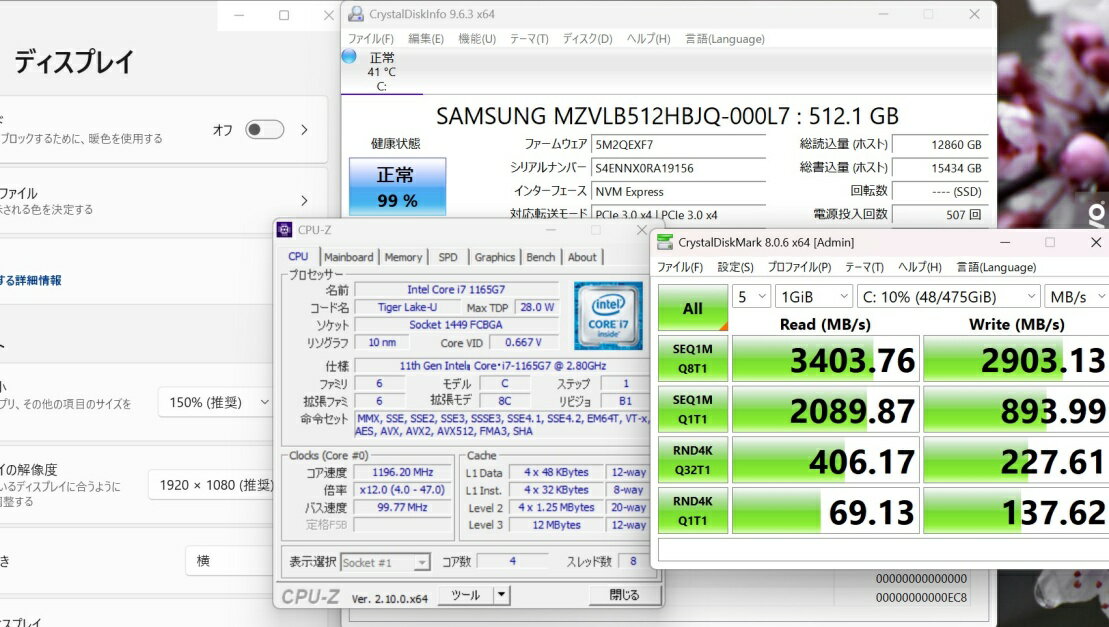Run the RND4K Q32T1 benchmark test

click(x=693, y=461)
